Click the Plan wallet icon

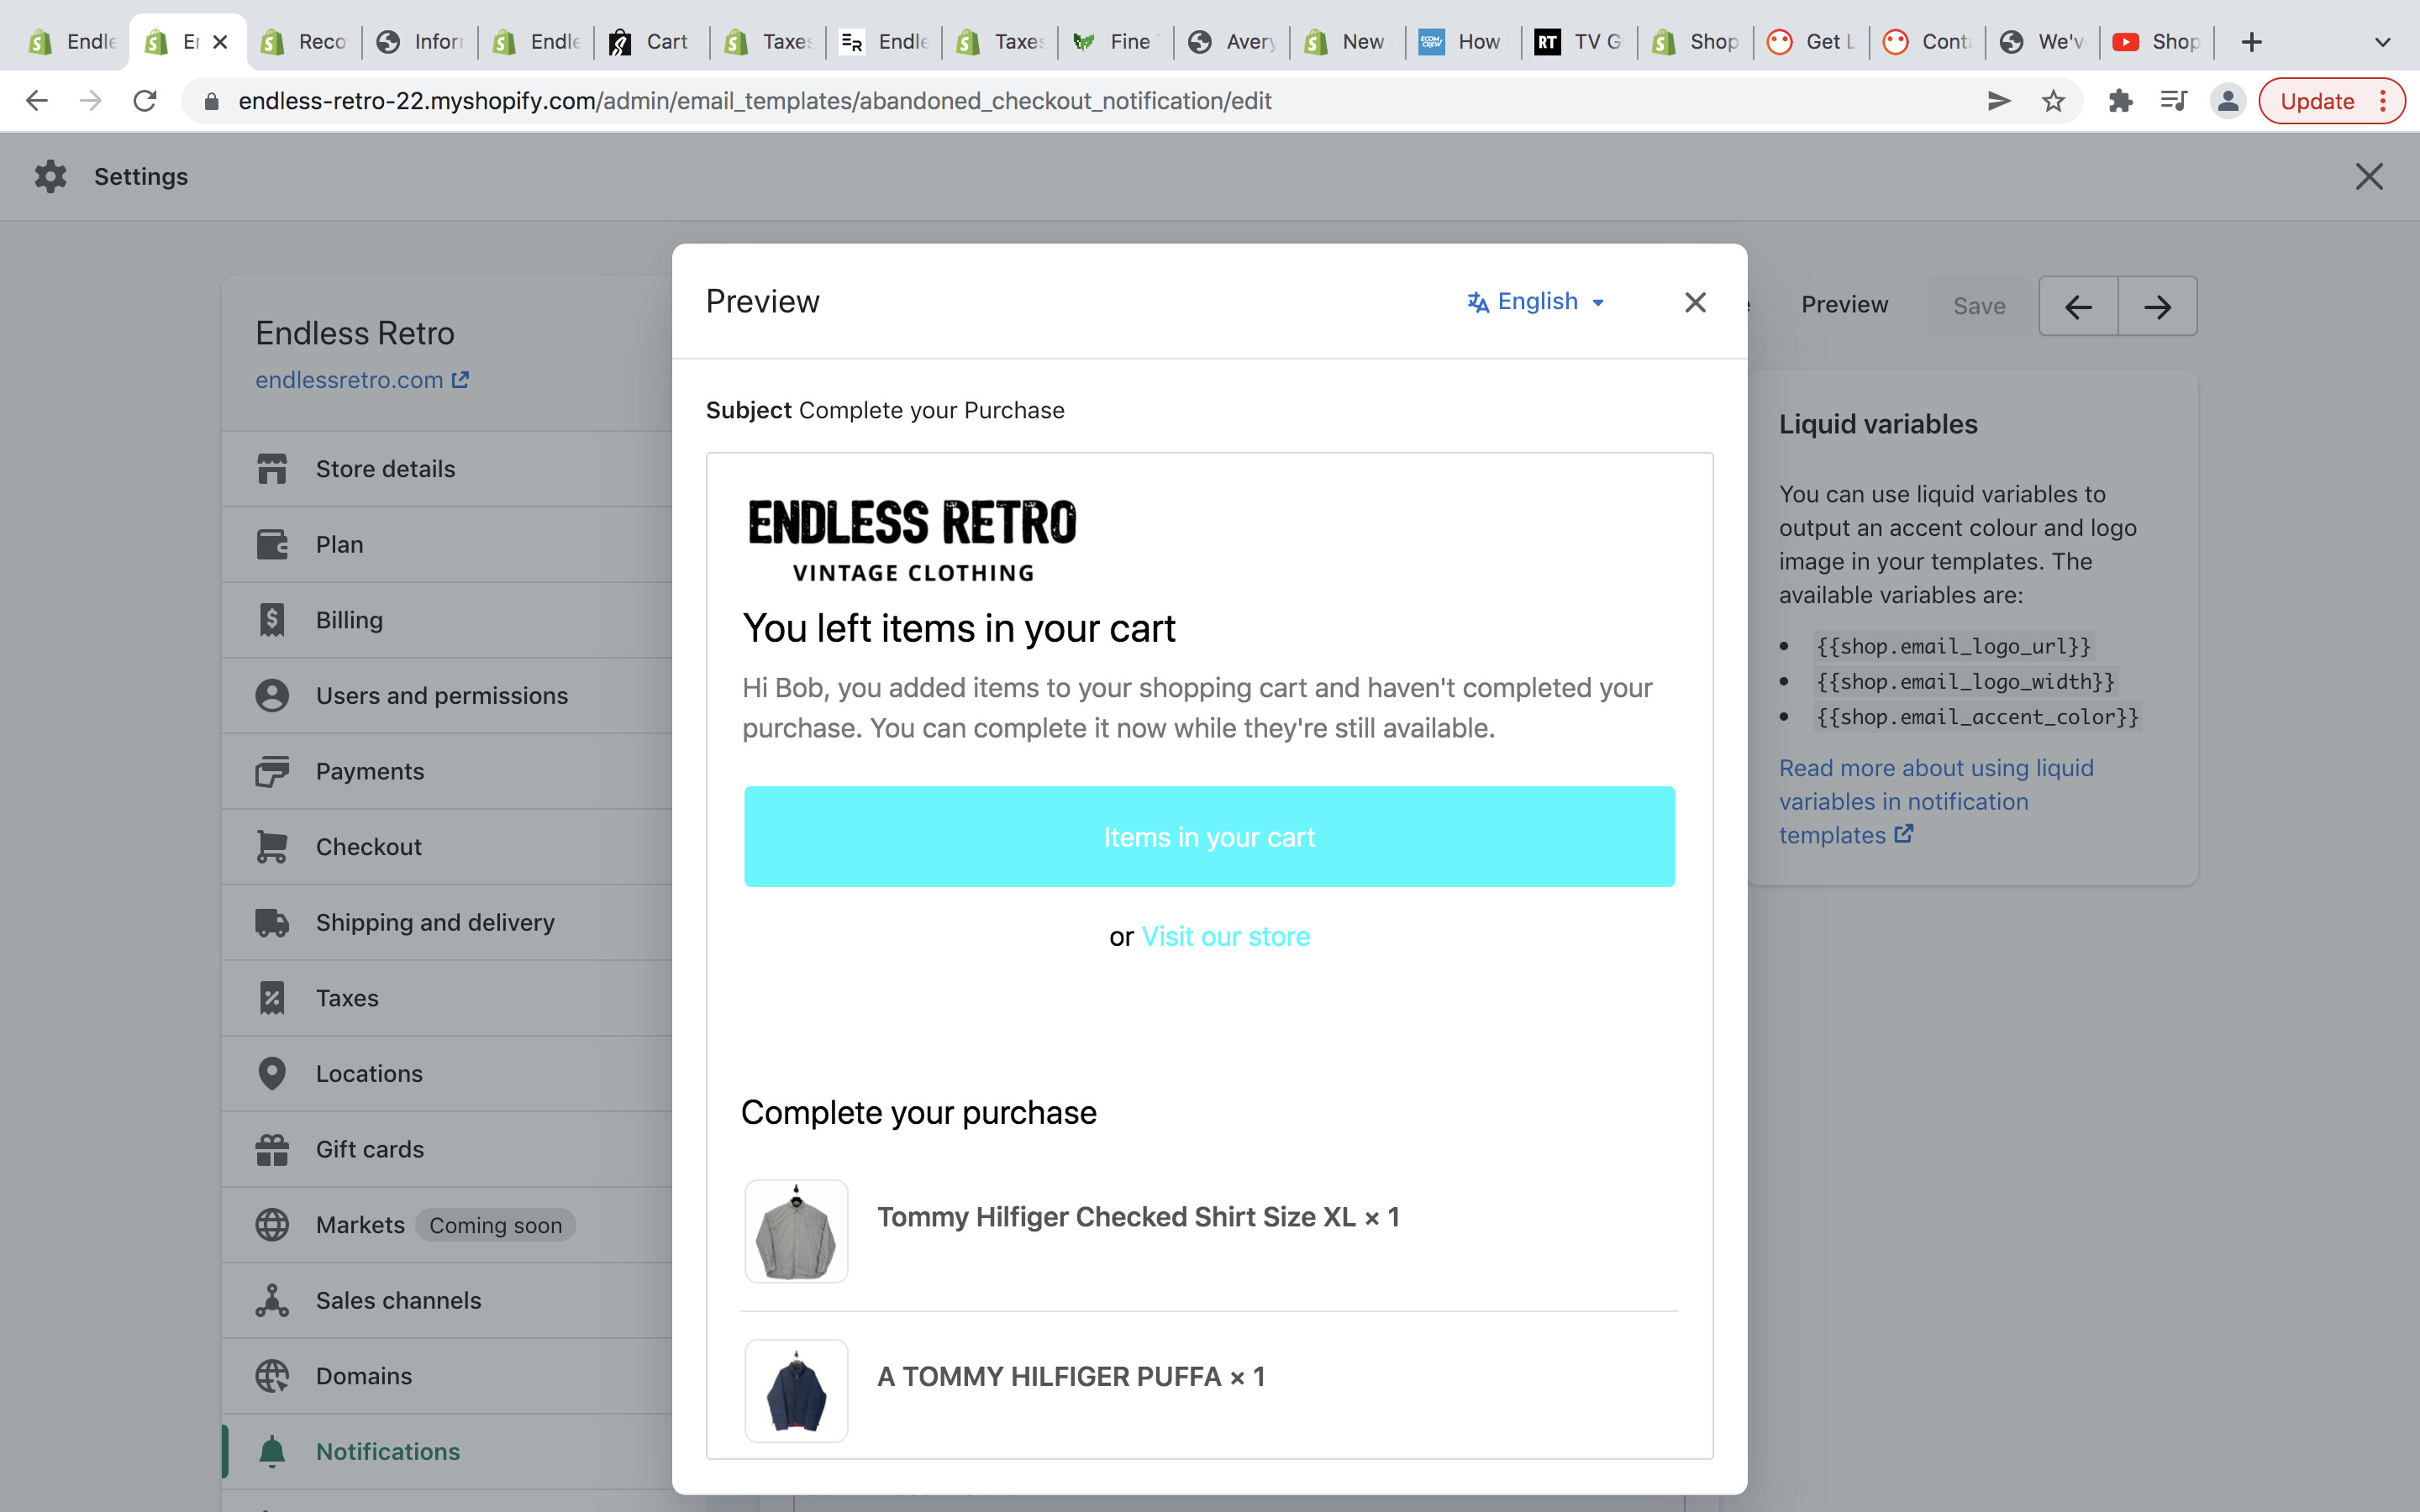pyautogui.click(x=272, y=544)
